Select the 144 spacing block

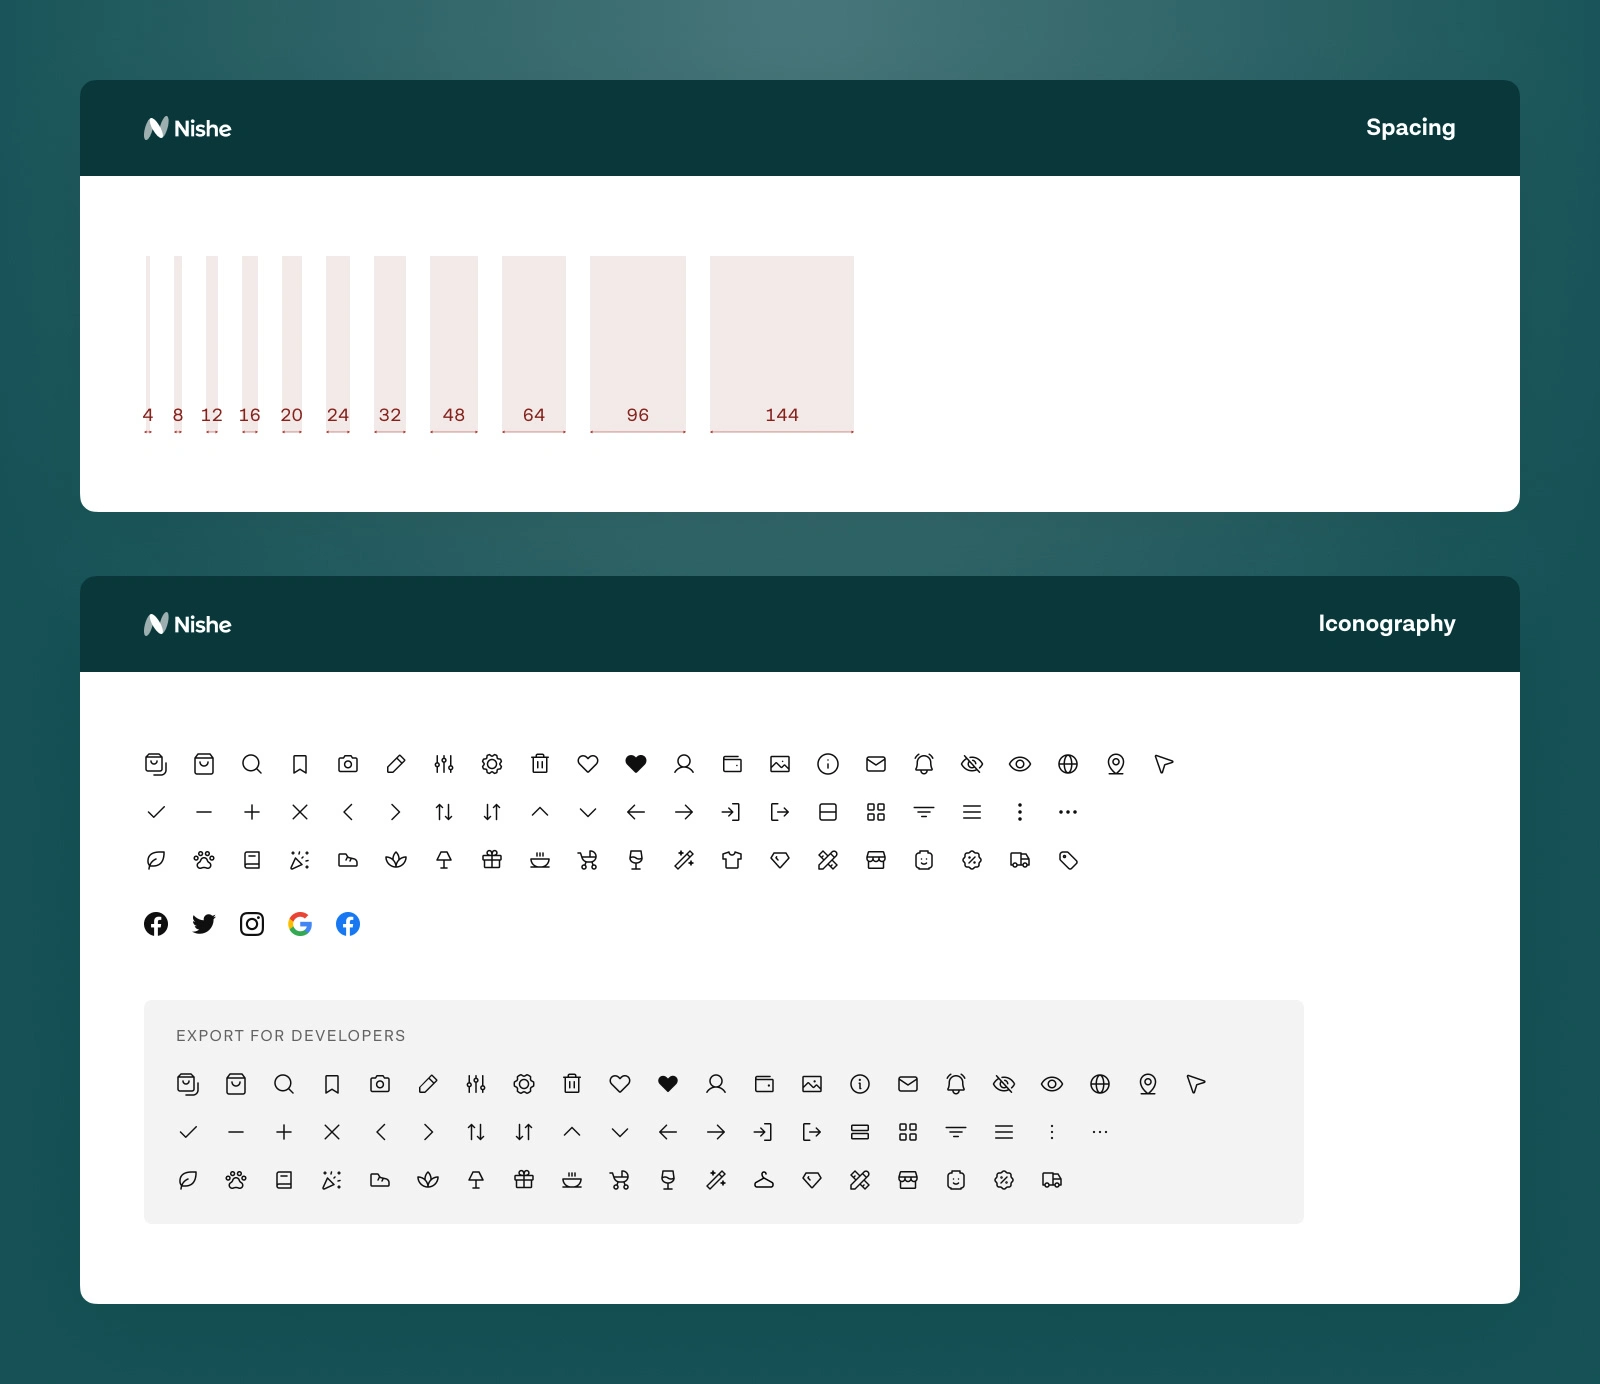tap(782, 344)
